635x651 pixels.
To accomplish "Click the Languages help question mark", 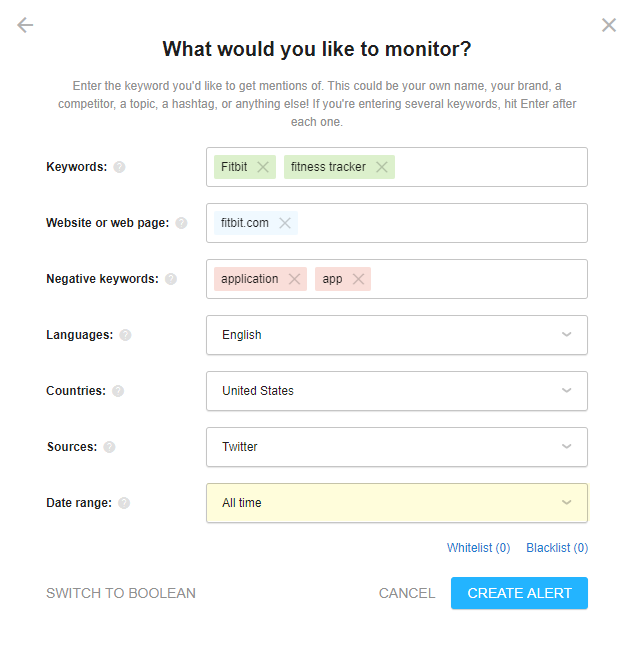I will tap(125, 335).
